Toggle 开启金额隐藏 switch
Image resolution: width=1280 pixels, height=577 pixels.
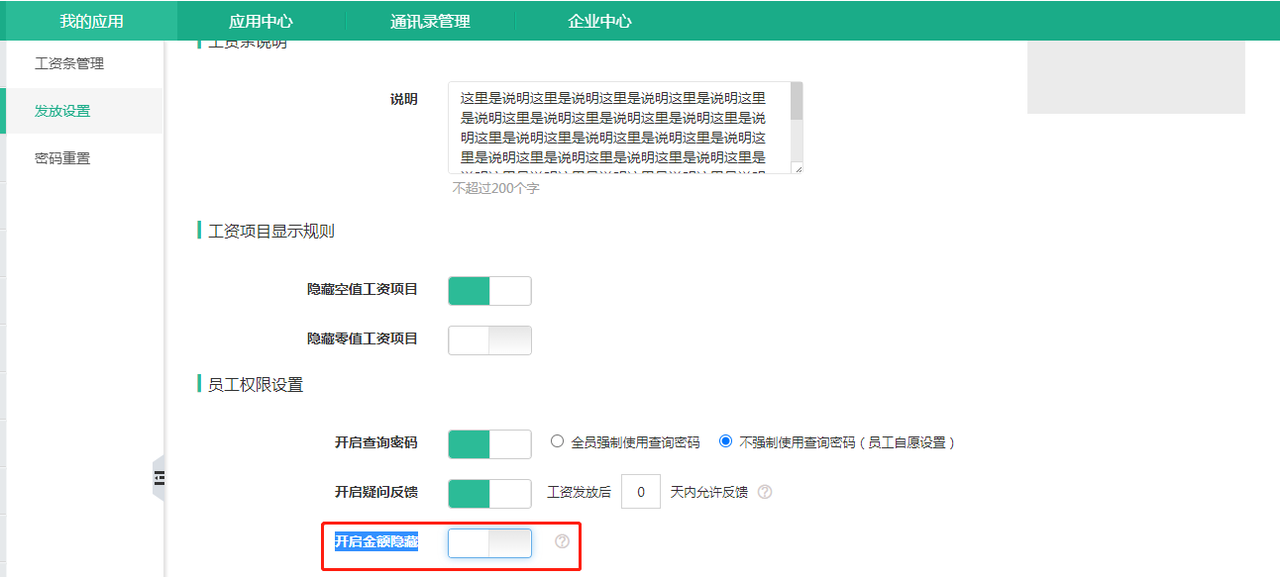click(x=490, y=543)
